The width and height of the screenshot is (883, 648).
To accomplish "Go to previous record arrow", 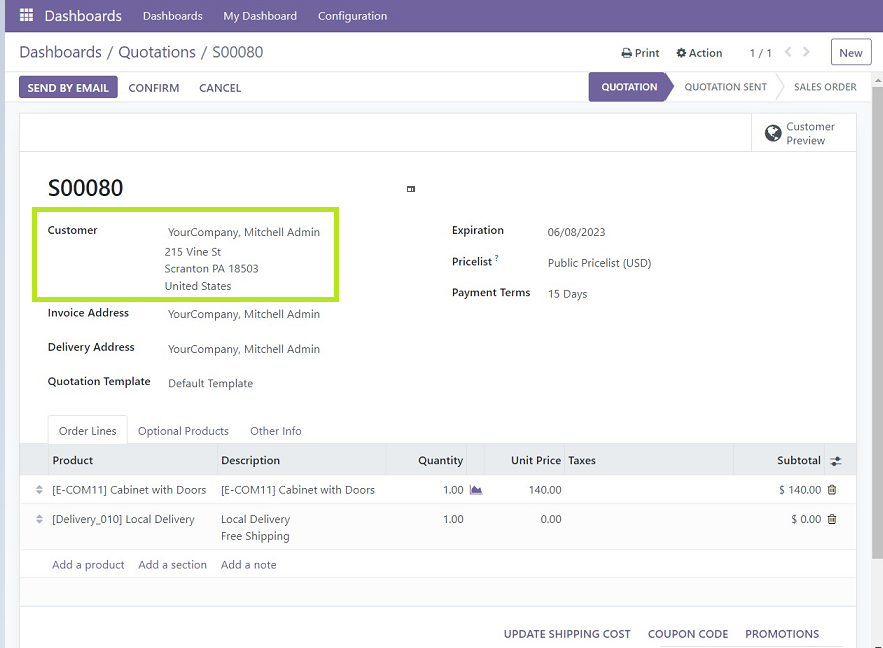I will (788, 52).
